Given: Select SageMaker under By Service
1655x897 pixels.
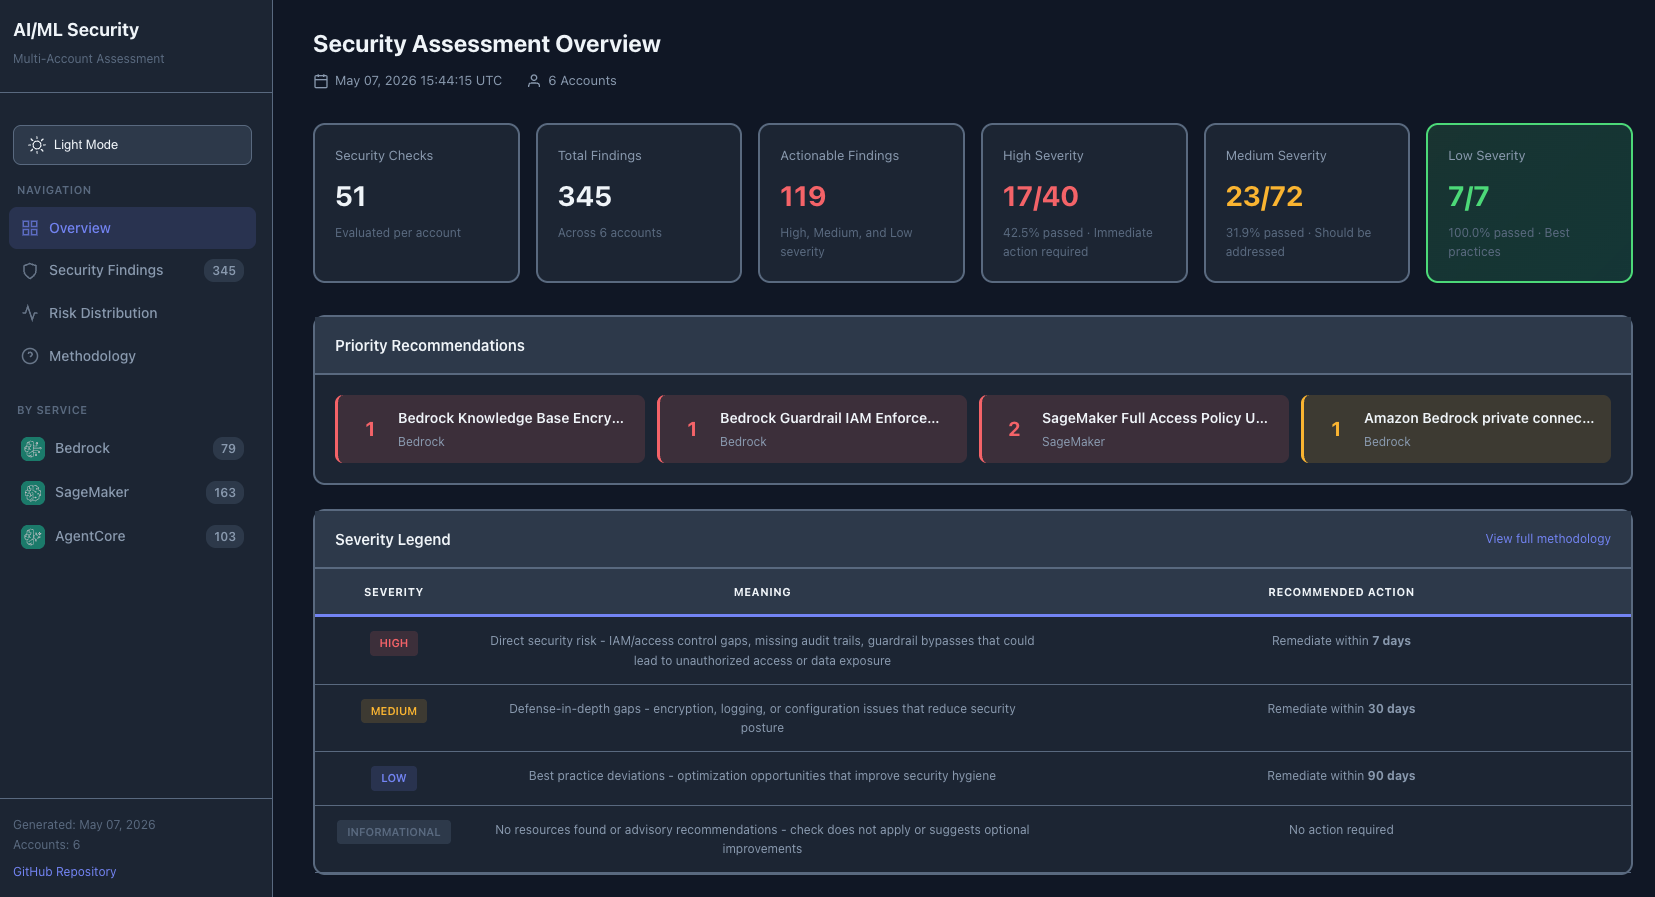Looking at the screenshot, I should pos(132,492).
